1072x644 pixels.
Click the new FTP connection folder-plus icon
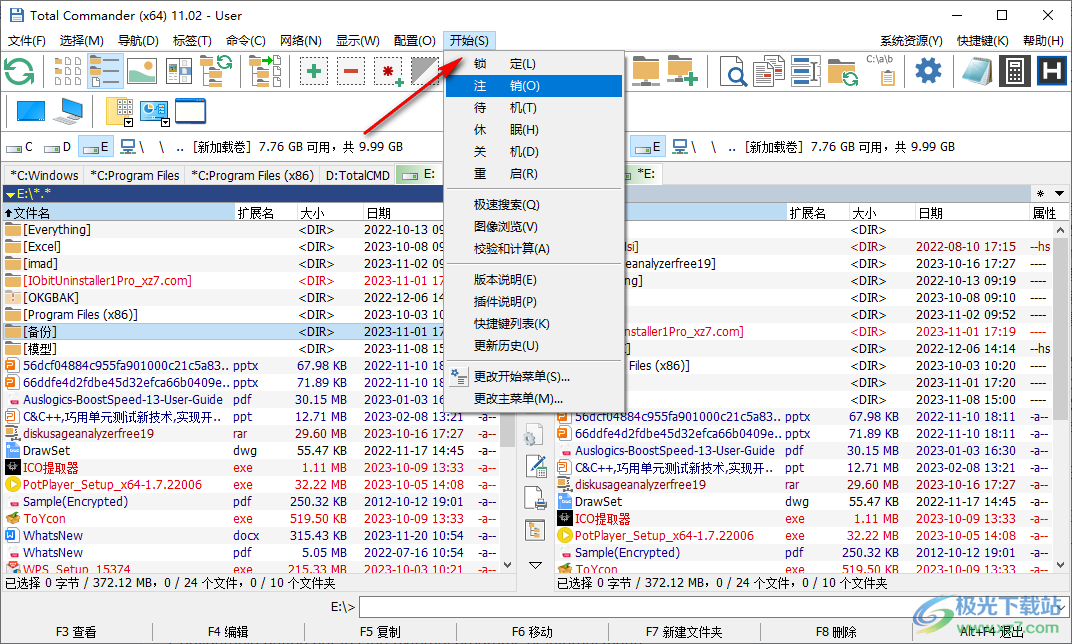click(x=682, y=71)
